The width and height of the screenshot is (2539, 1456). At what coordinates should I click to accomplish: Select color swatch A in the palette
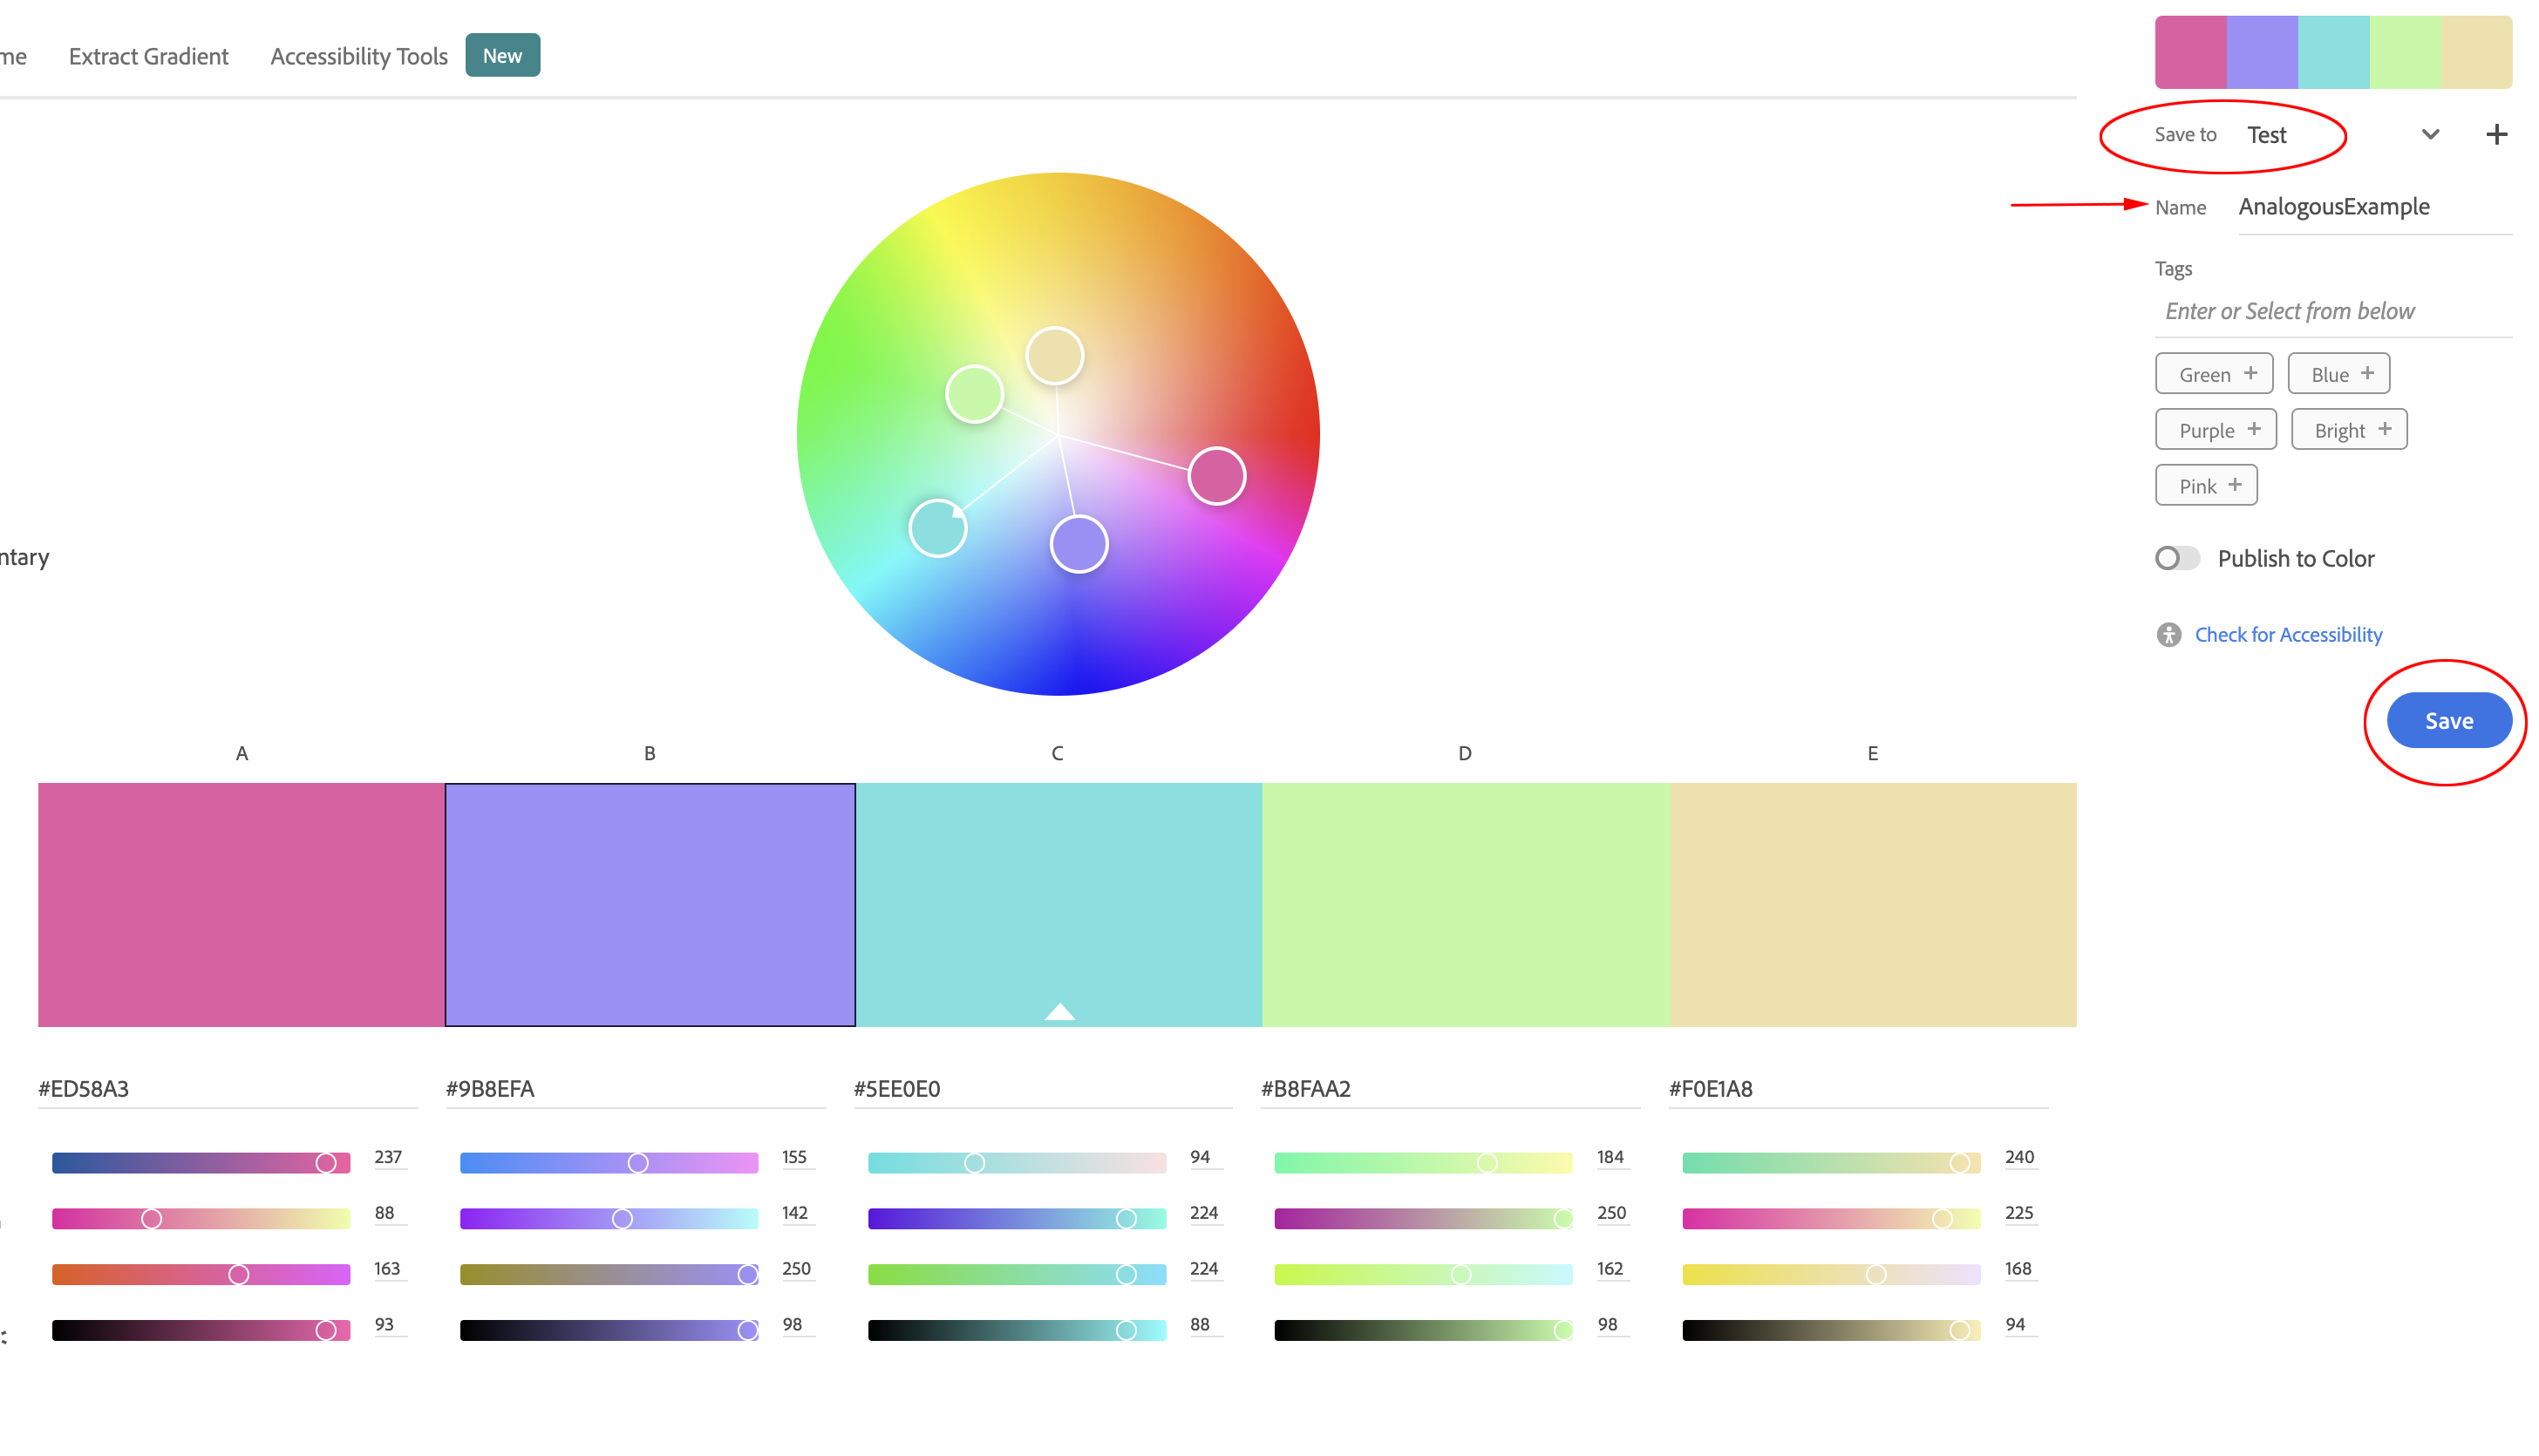tap(240, 903)
